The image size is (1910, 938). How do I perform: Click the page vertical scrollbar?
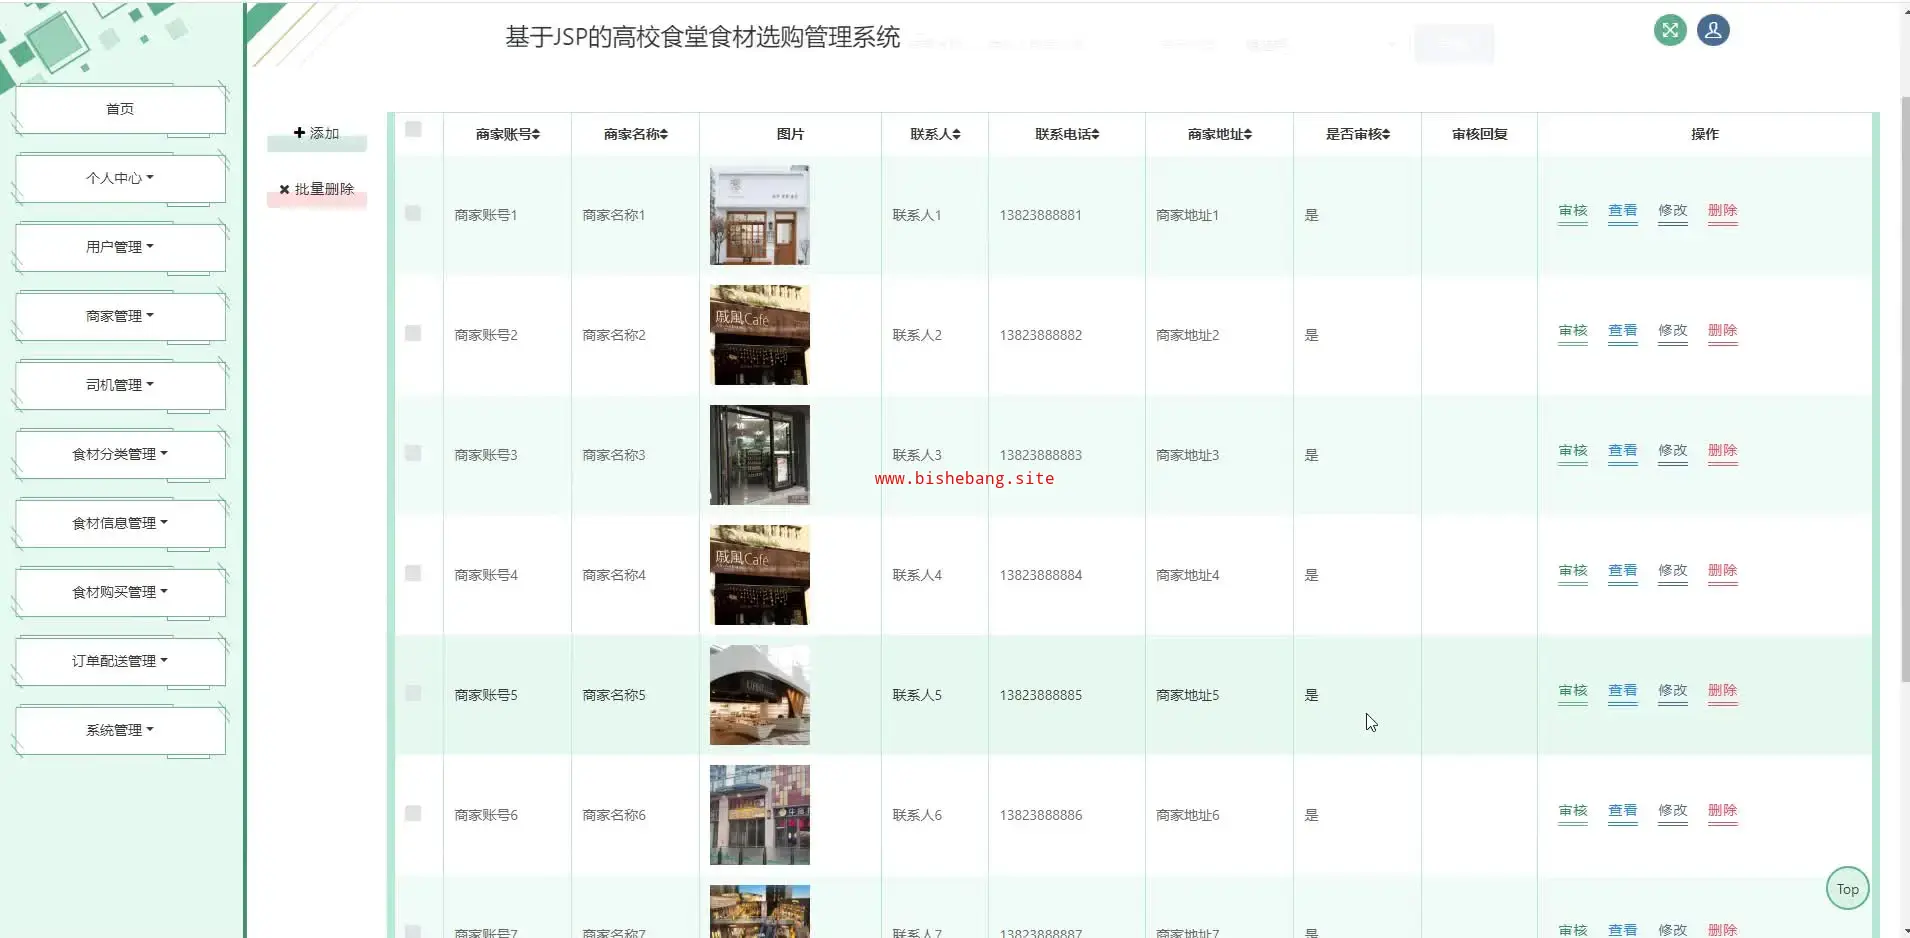pyautogui.click(x=1905, y=390)
